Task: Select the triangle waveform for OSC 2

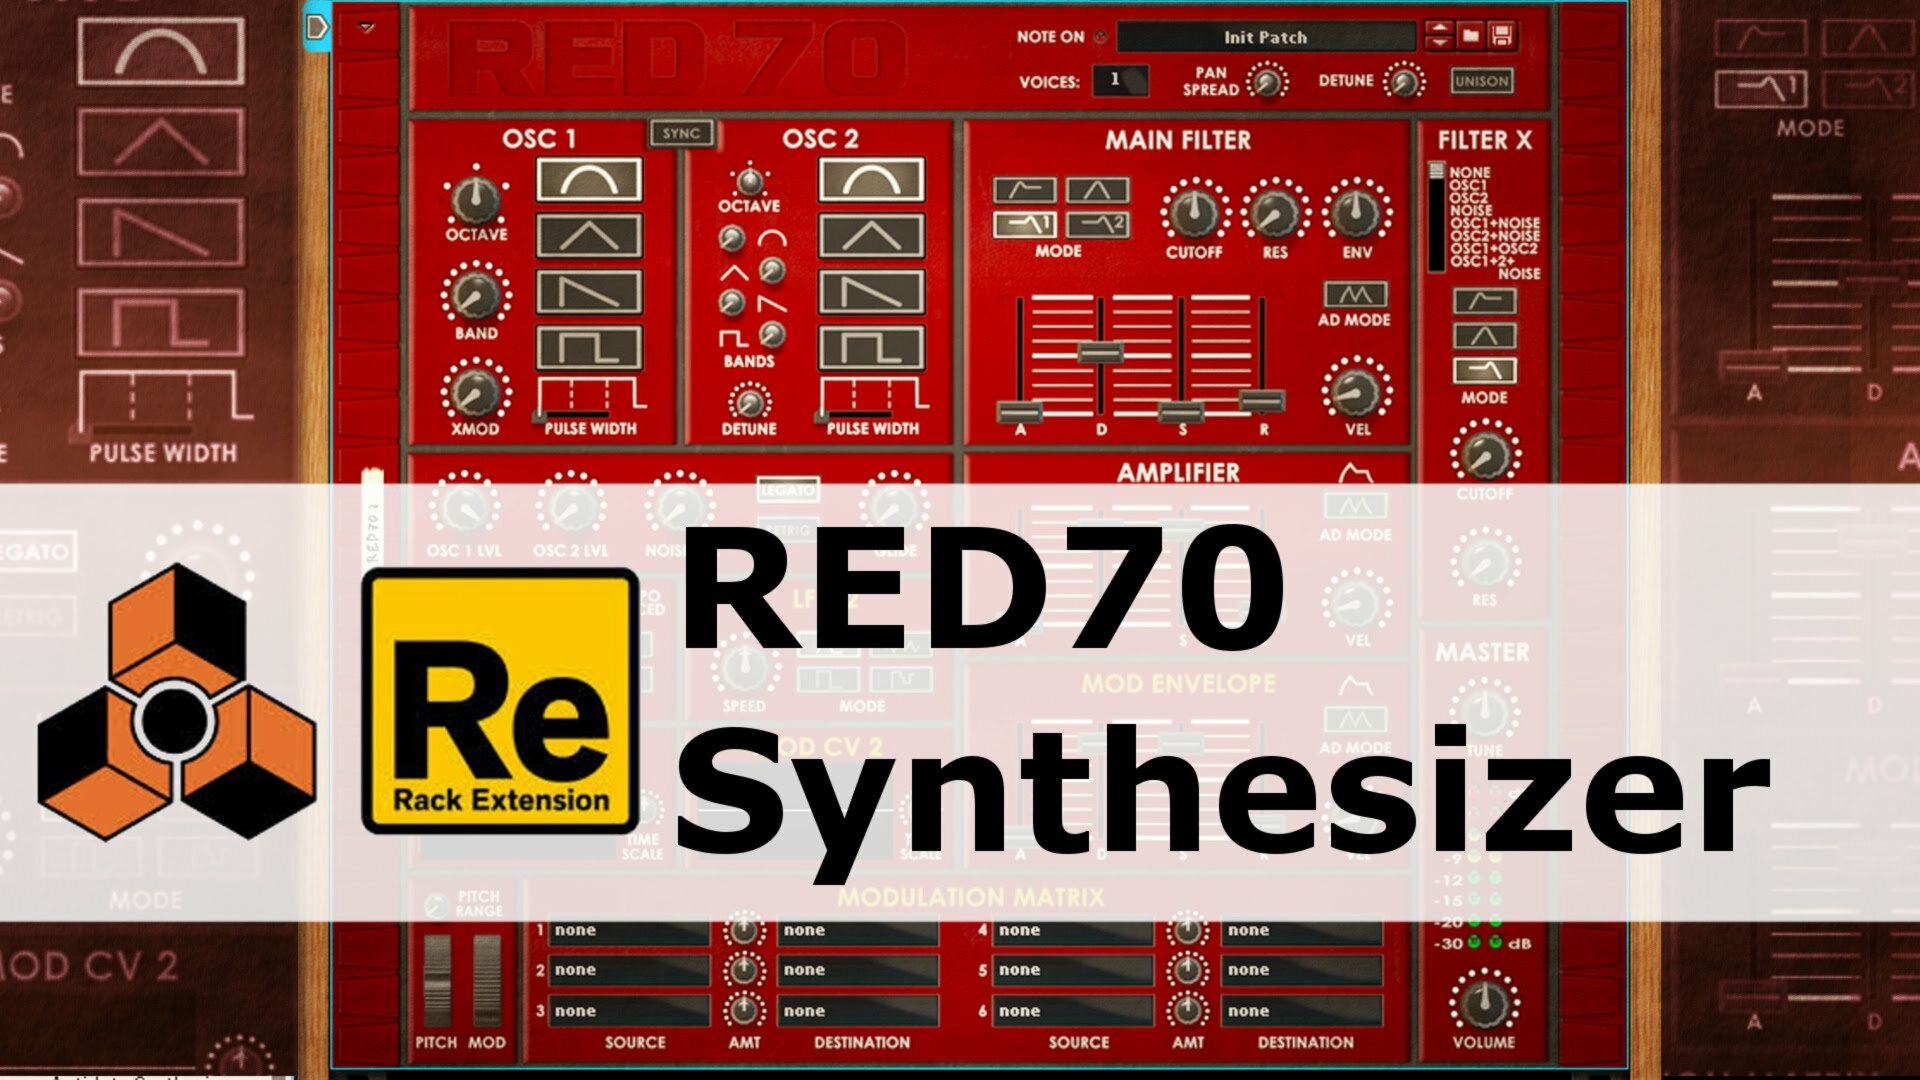Action: point(872,236)
